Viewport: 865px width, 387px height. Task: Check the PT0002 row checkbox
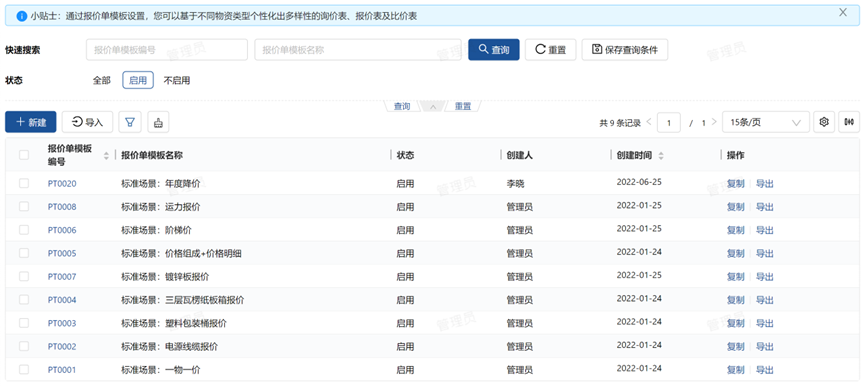(24, 346)
